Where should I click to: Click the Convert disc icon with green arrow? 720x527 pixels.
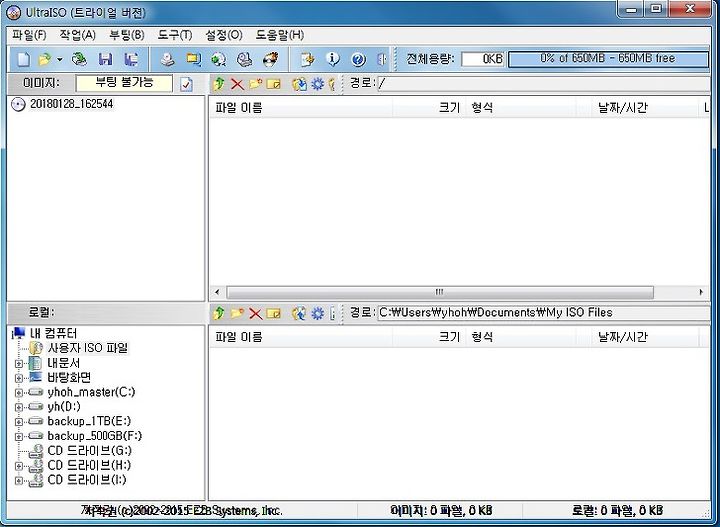219,59
